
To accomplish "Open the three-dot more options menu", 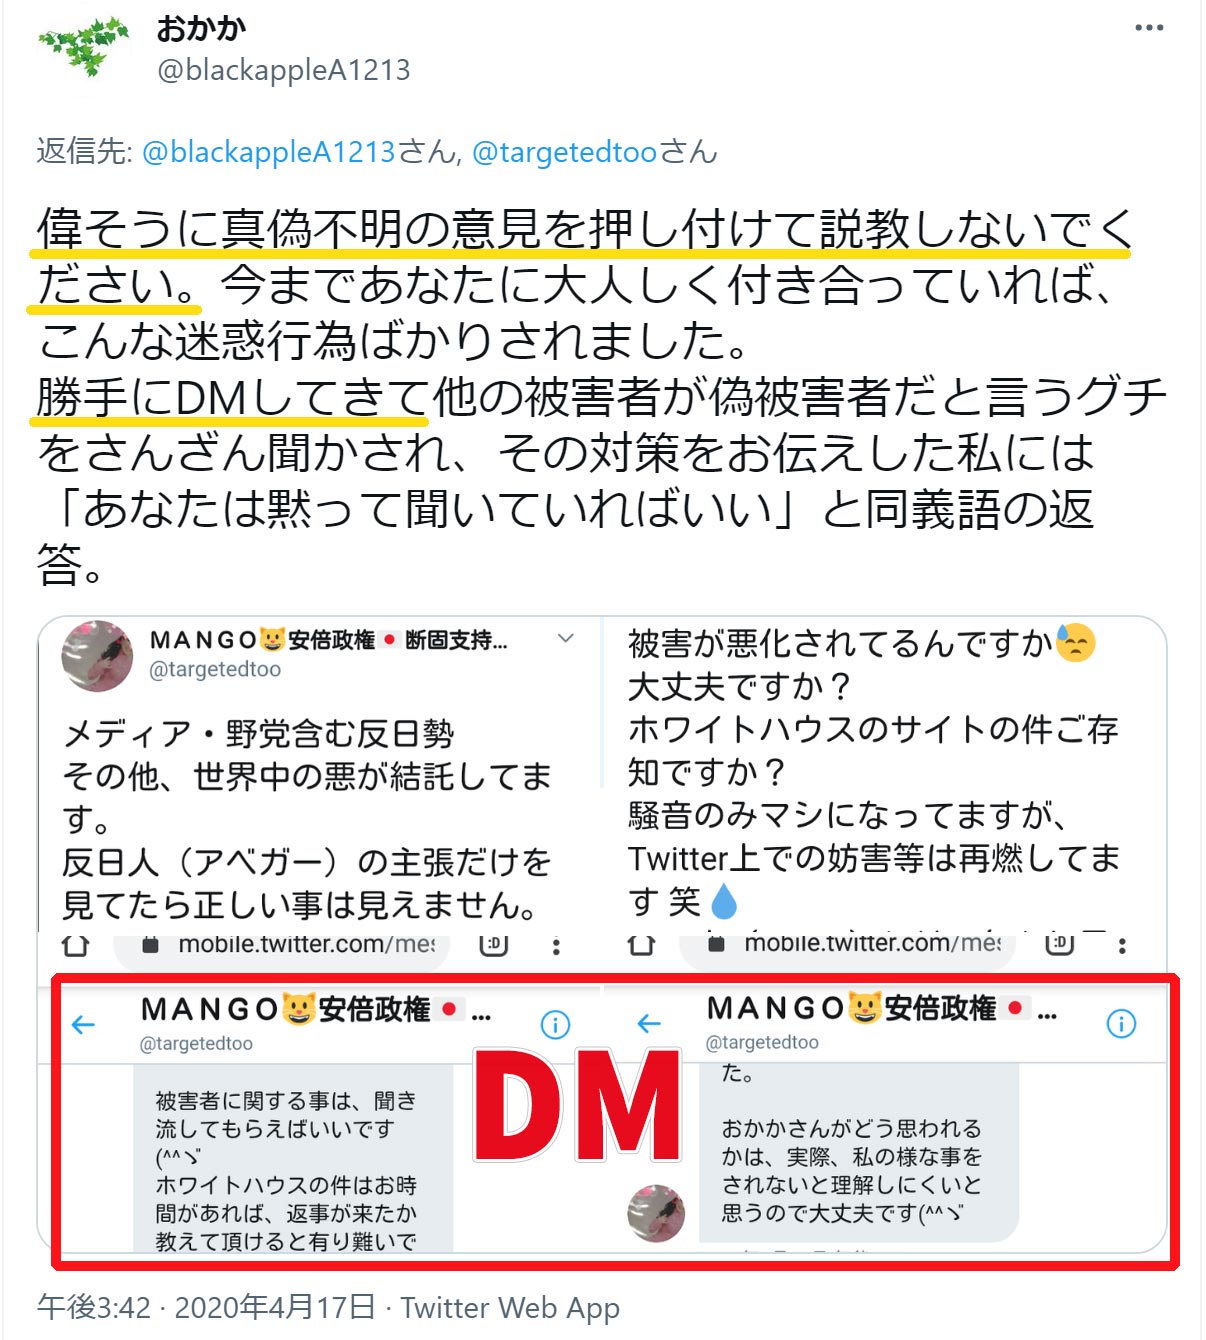I will coord(1149,28).
